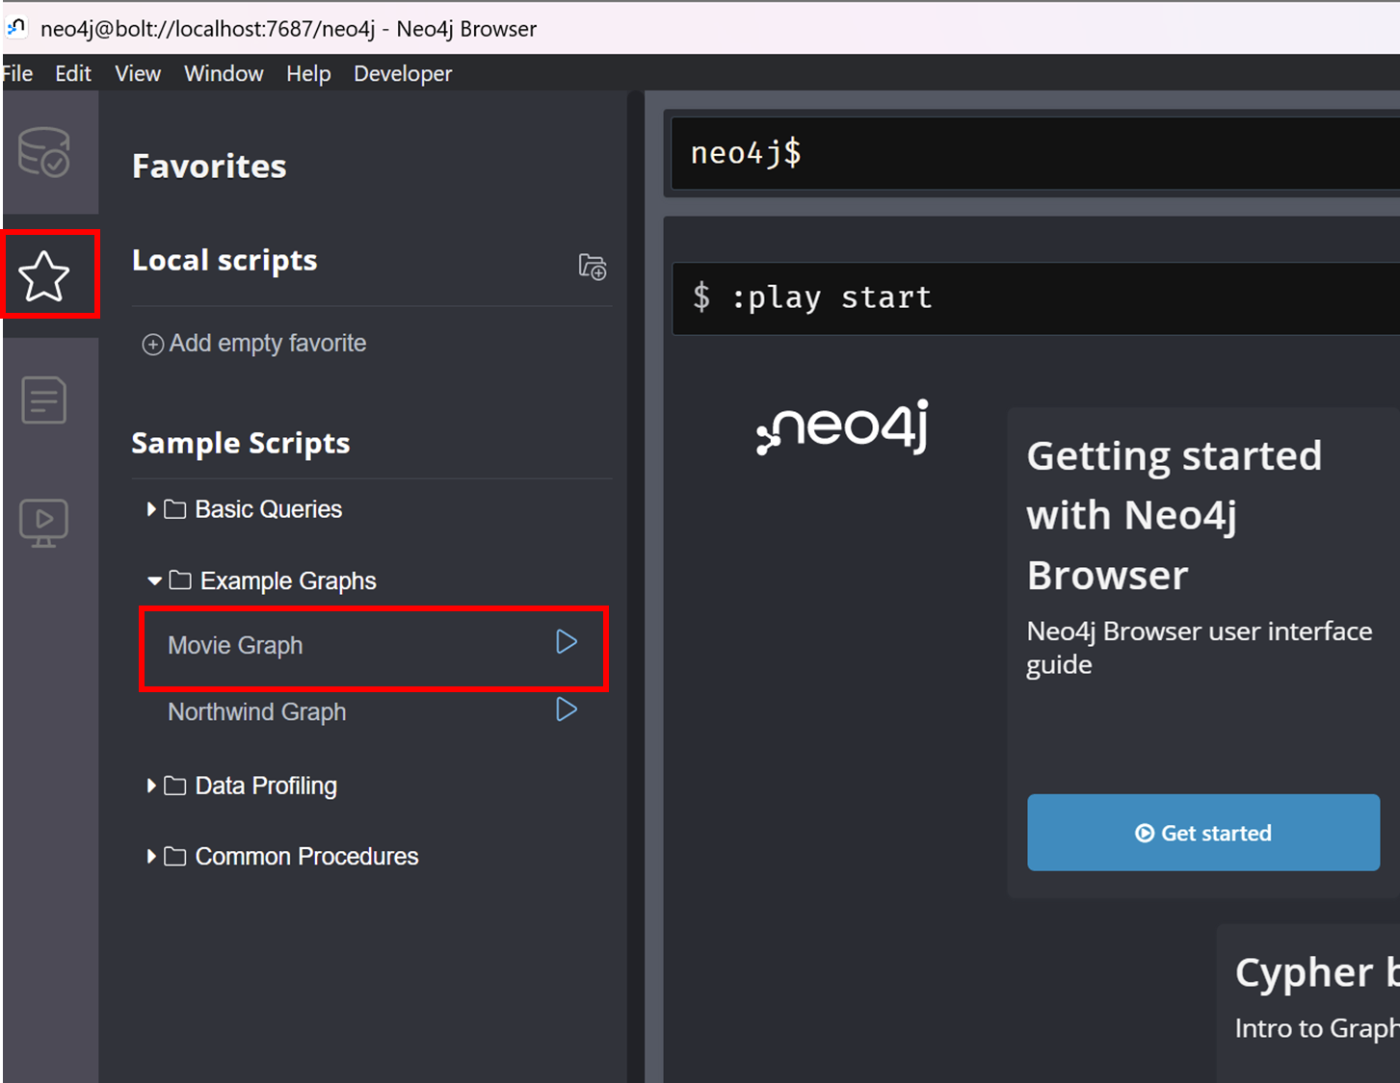Open the Project Files document sidebar icon

coord(44,400)
